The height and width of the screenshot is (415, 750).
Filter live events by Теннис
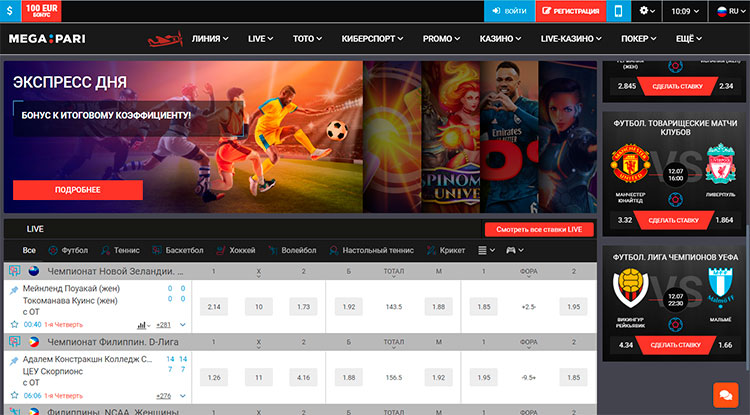pyautogui.click(x=120, y=250)
